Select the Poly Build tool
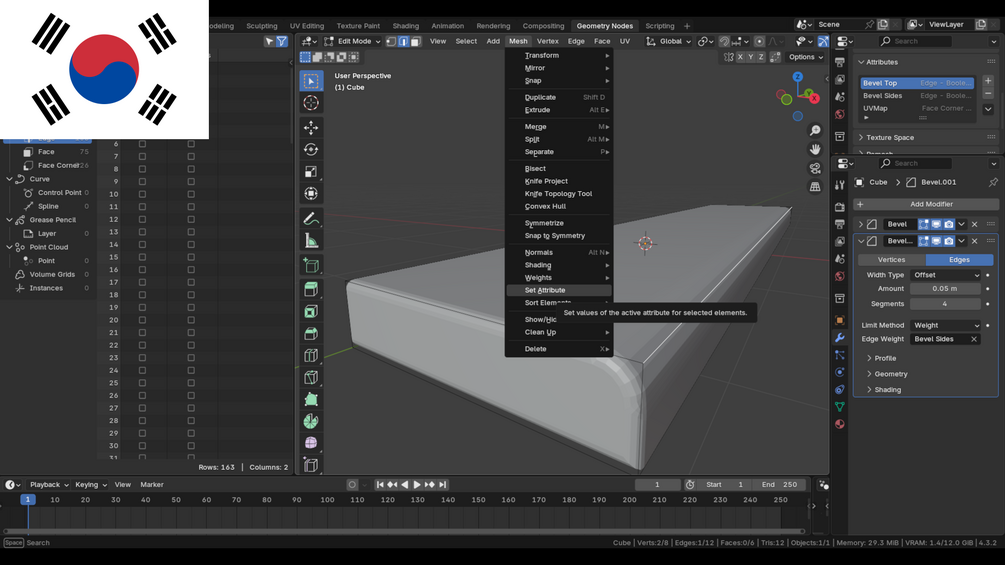Viewport: 1005px width, 565px height. click(x=311, y=399)
